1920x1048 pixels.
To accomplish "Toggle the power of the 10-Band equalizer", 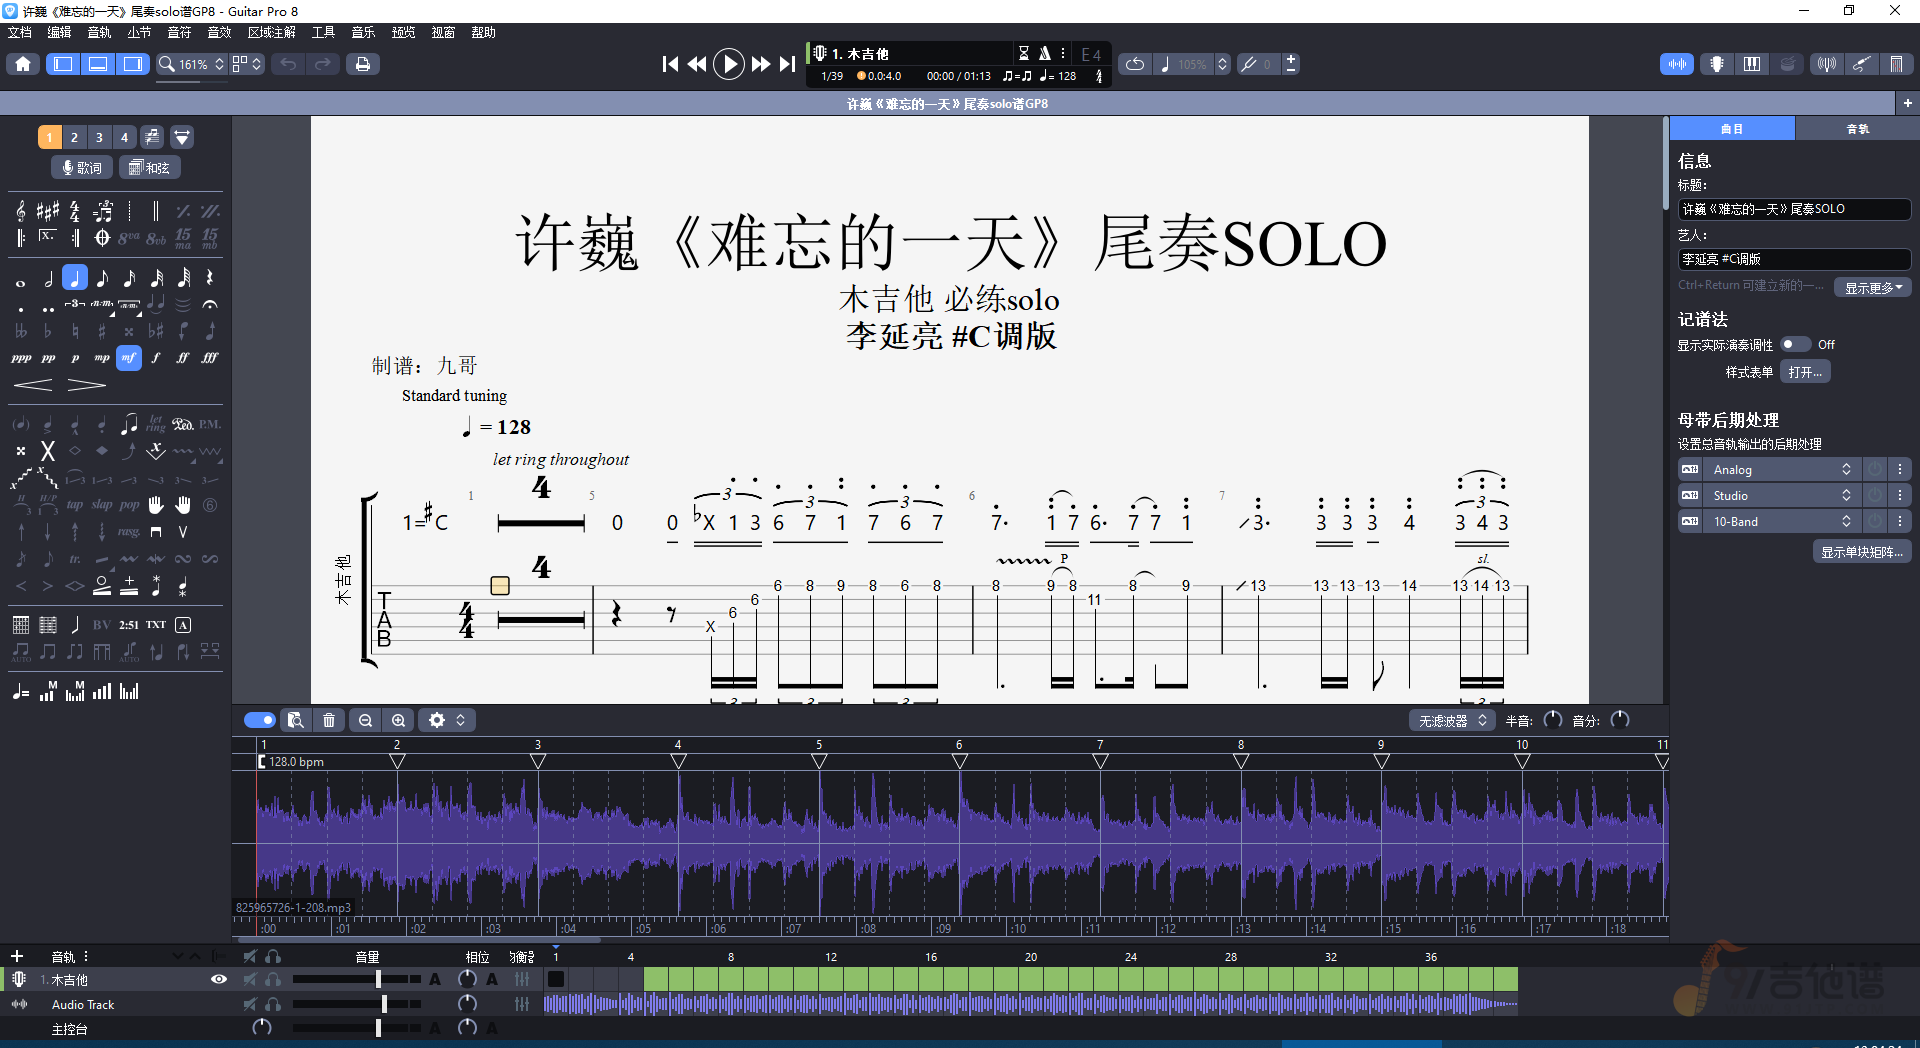I will (1875, 522).
